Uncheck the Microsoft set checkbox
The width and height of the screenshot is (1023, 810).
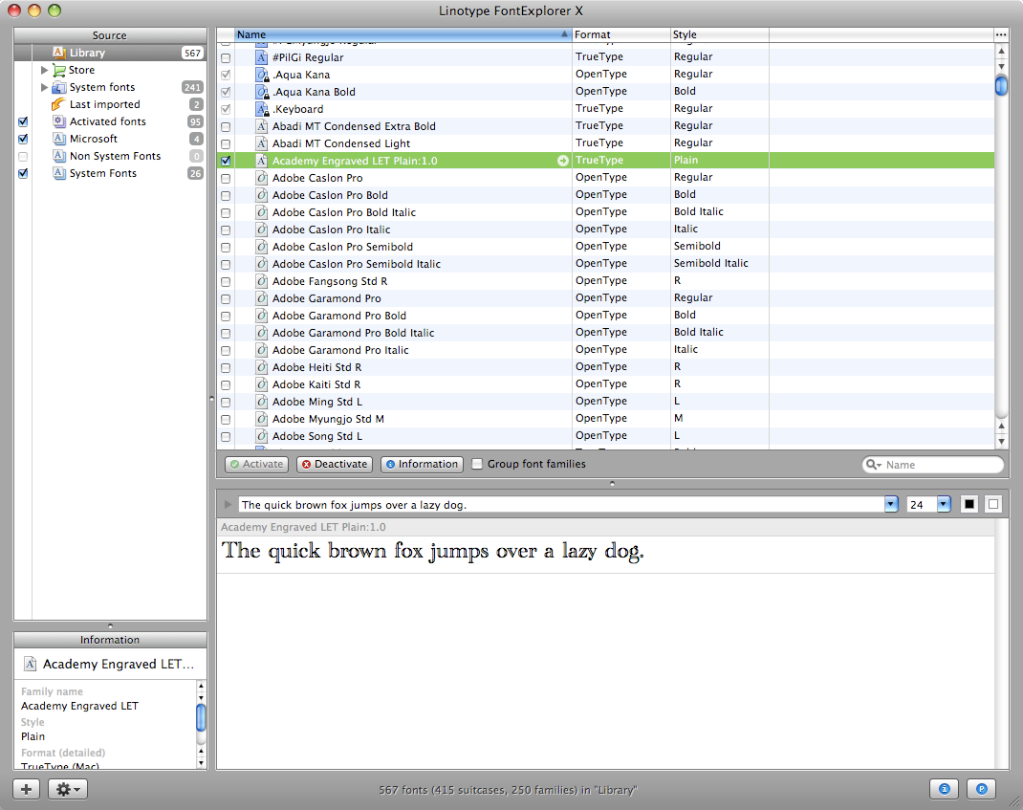[23, 139]
